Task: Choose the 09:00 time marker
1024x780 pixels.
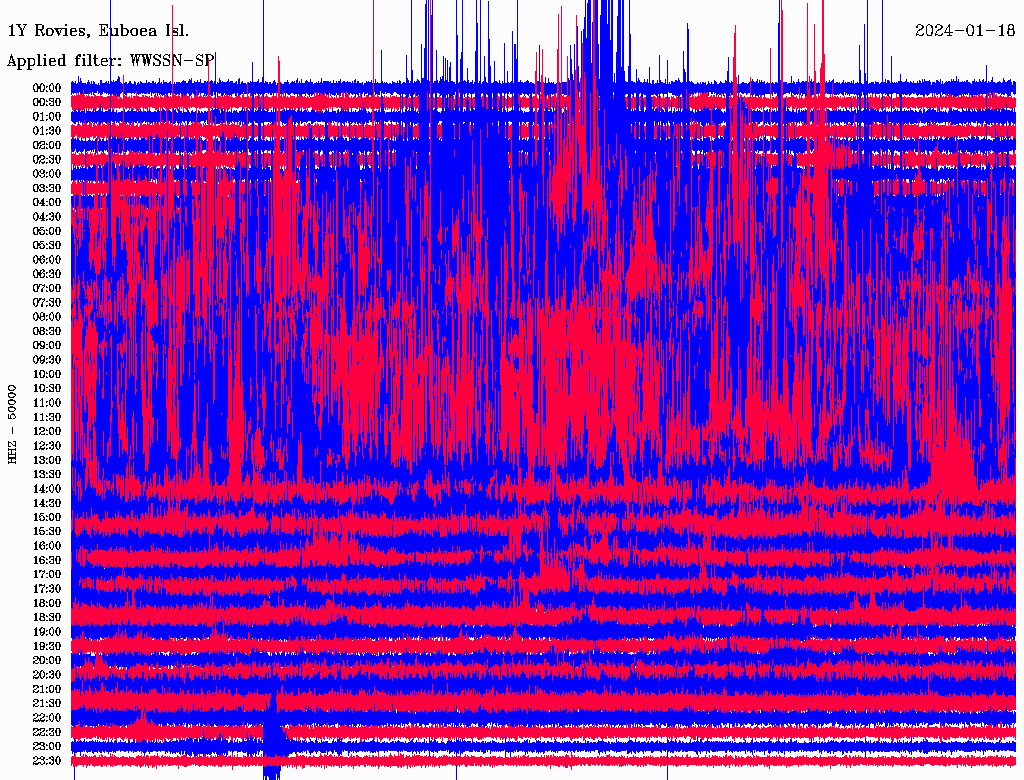Action: click(x=47, y=345)
